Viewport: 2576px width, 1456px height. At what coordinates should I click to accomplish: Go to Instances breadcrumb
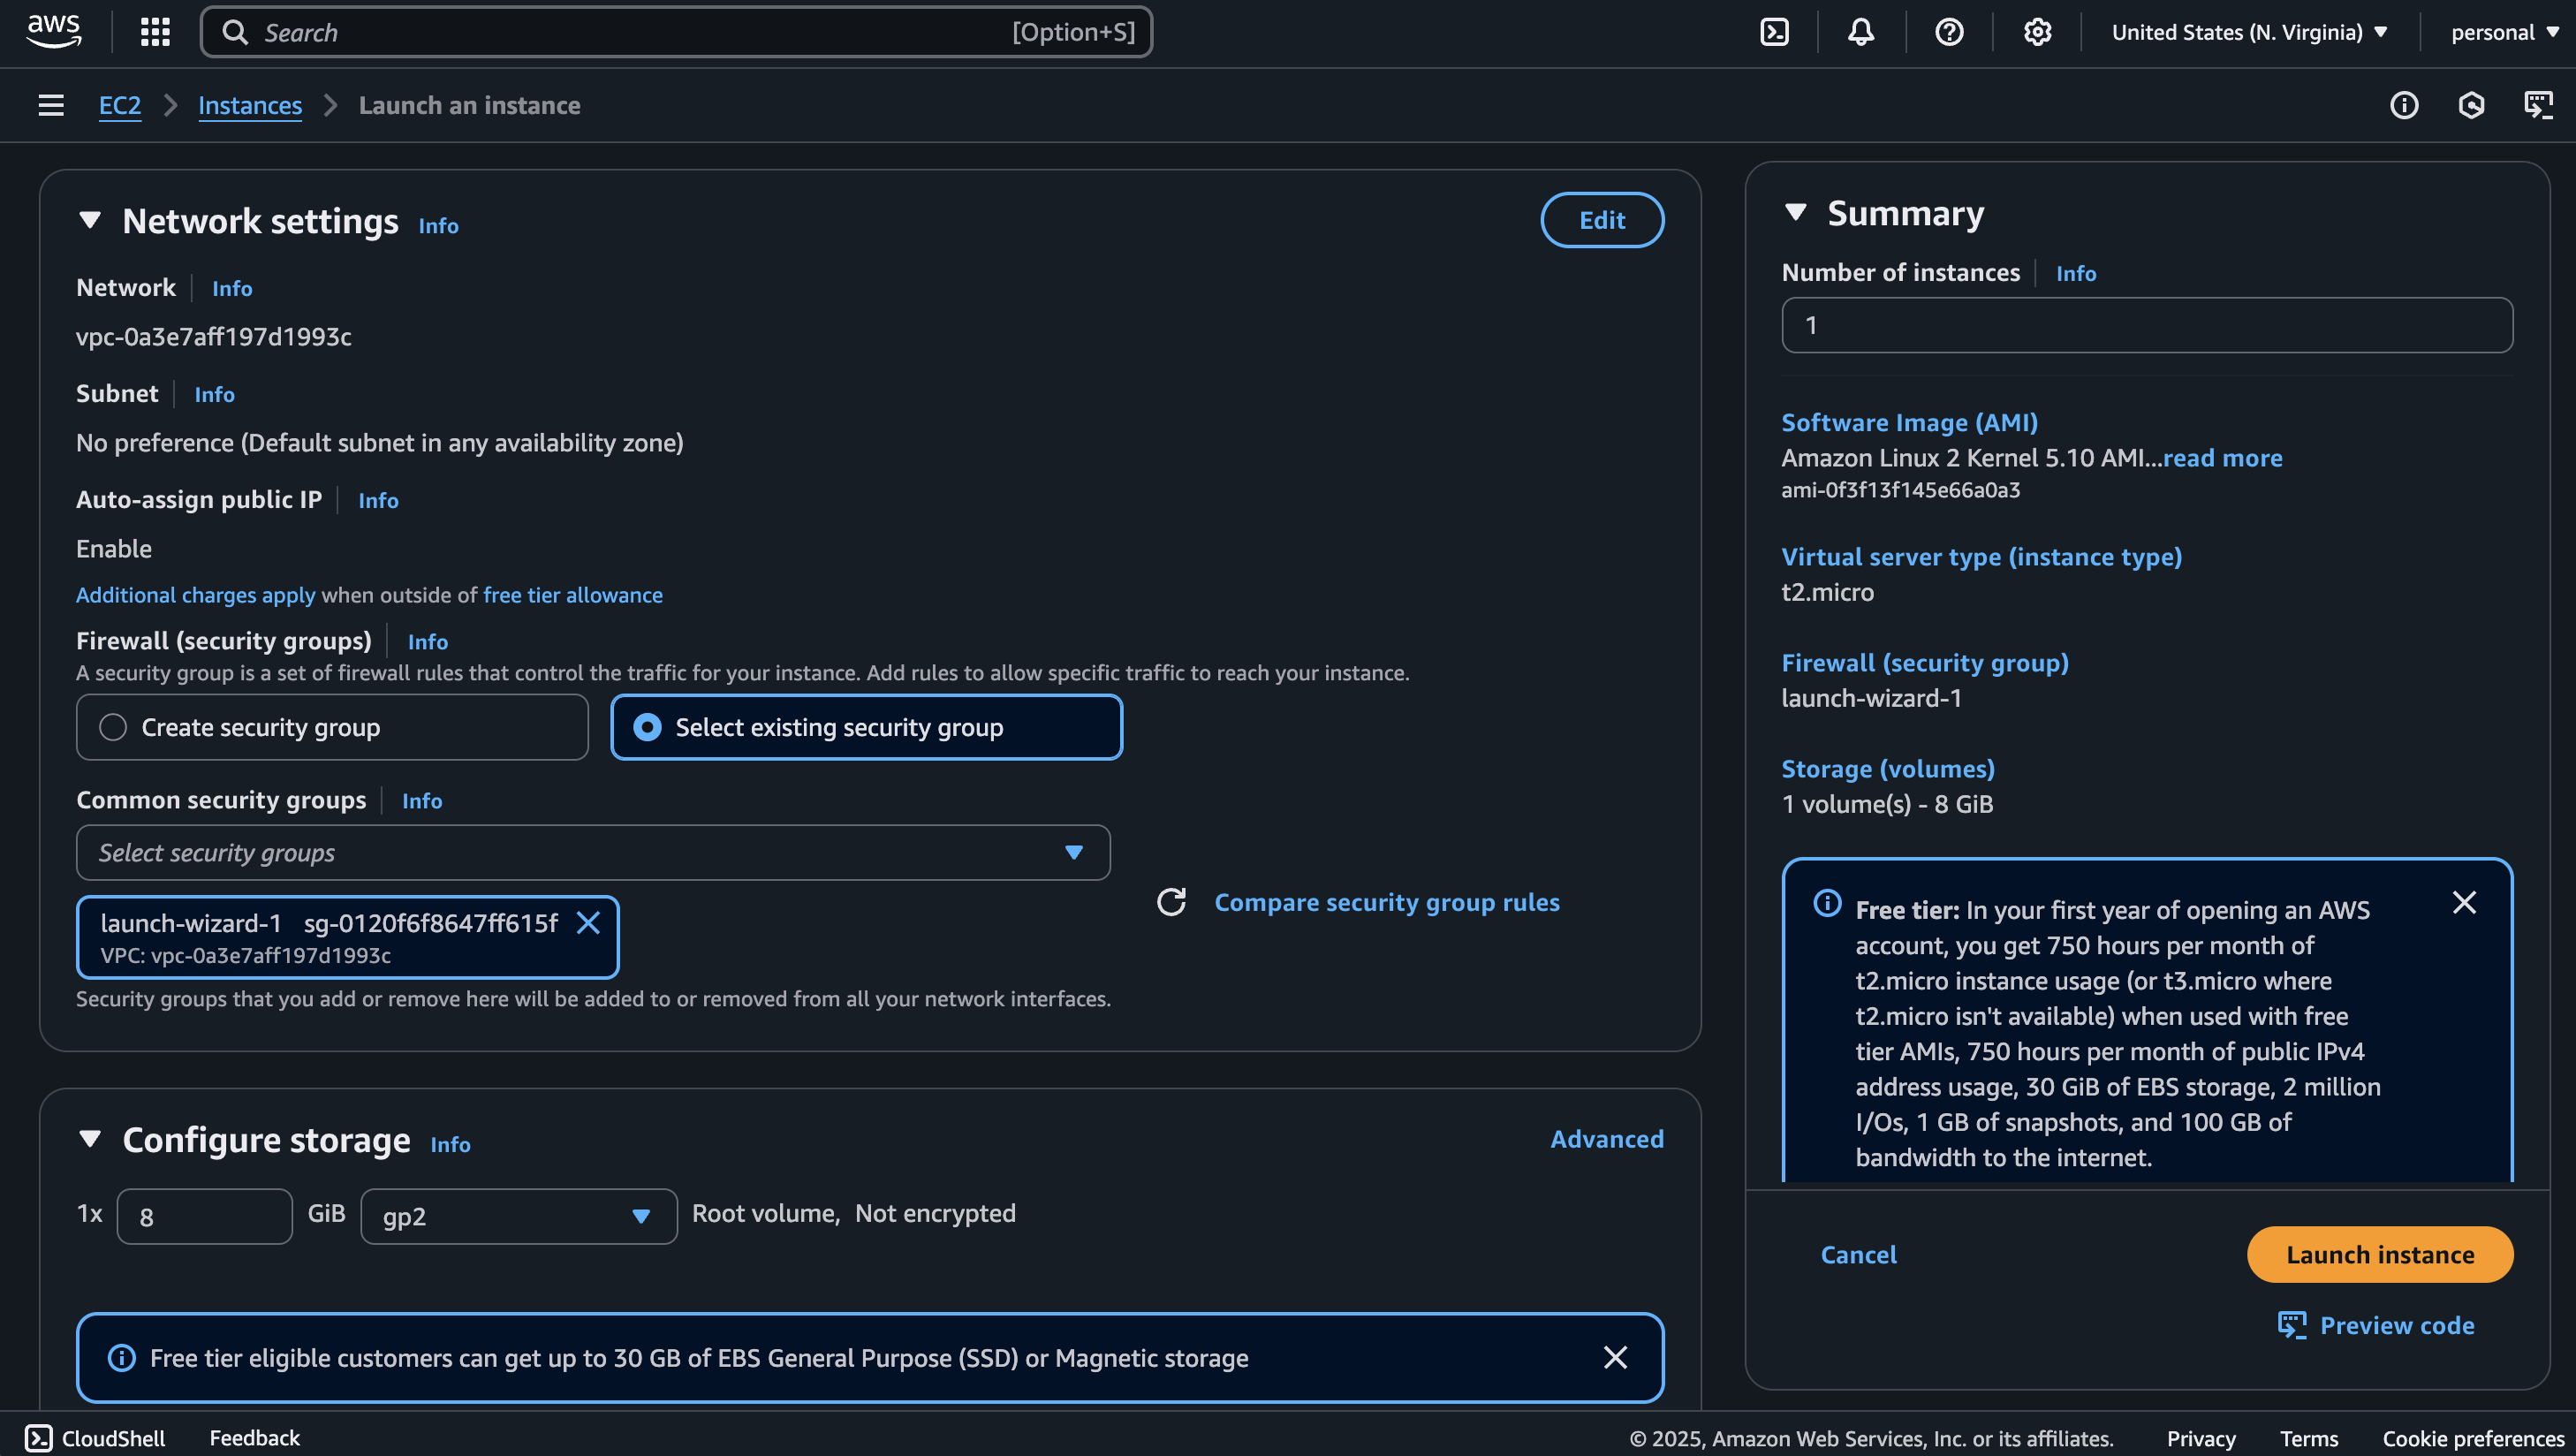250,105
